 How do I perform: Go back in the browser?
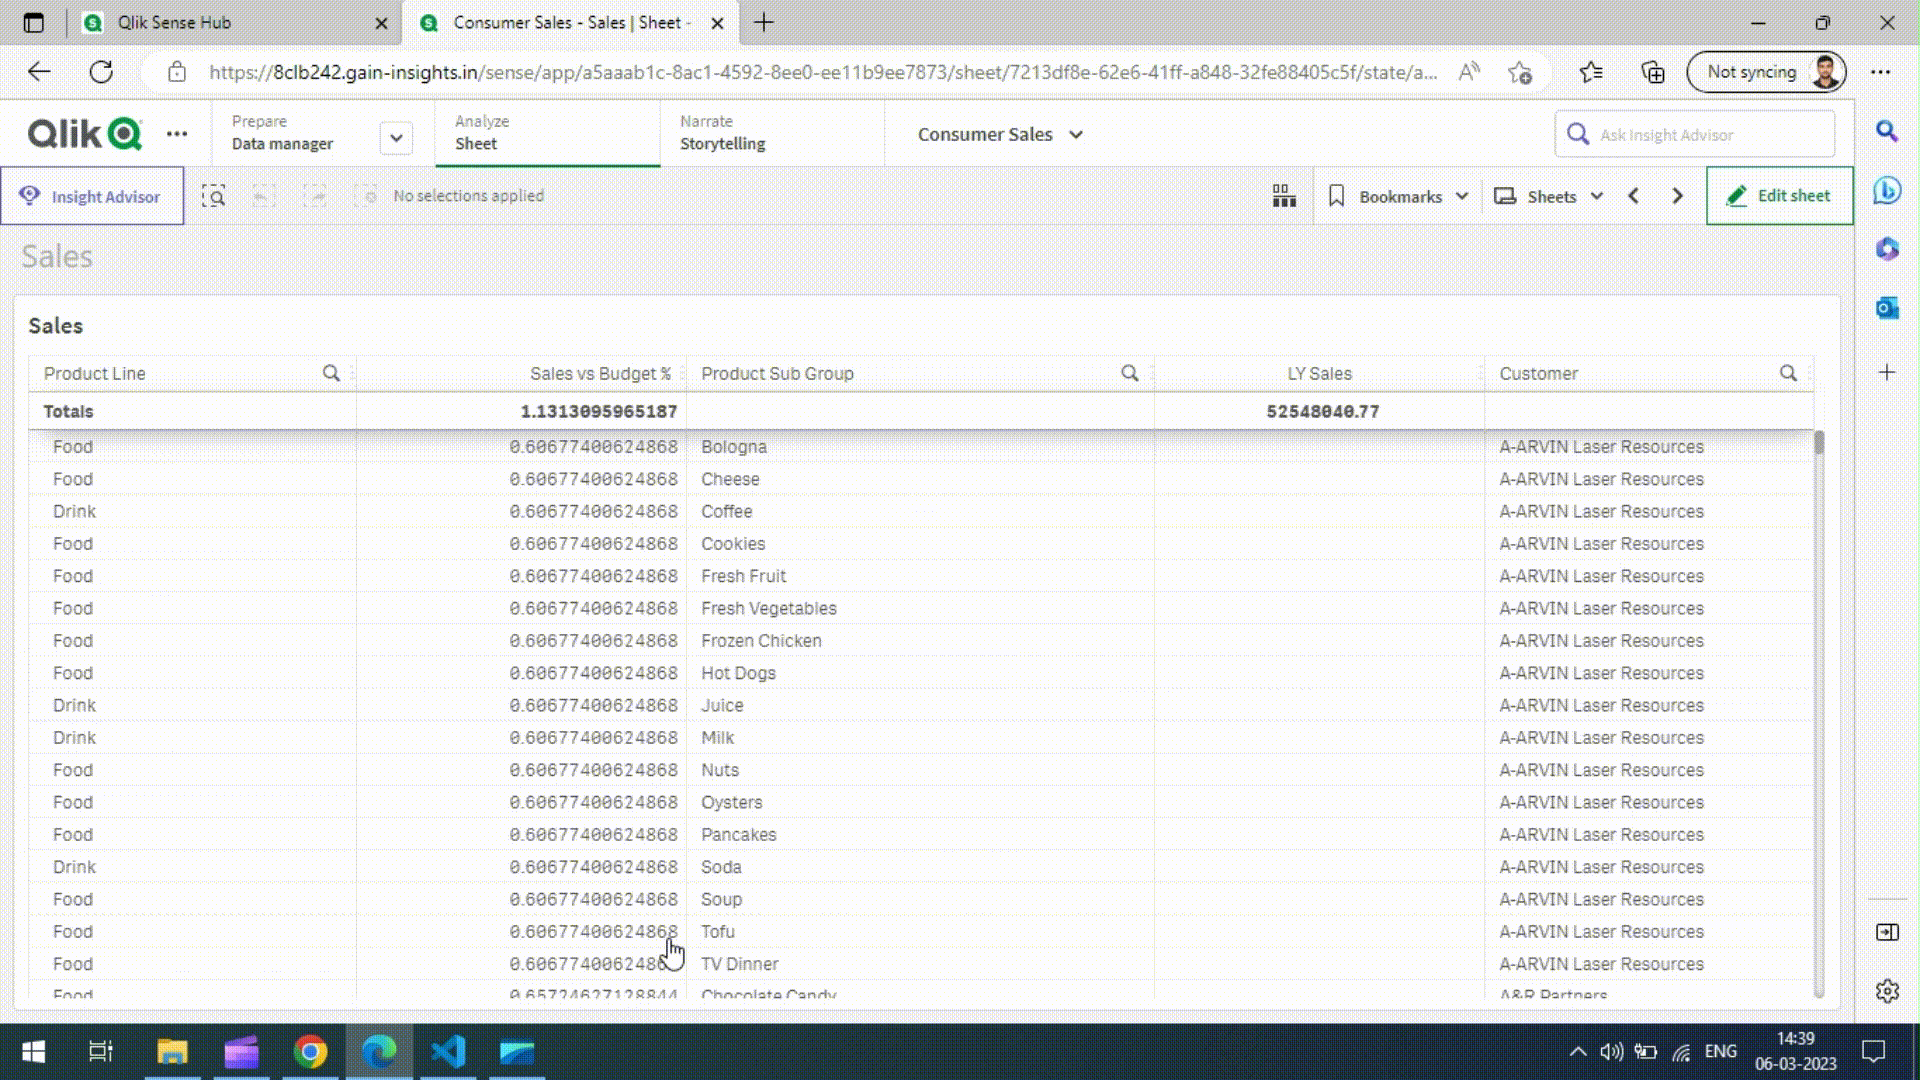tap(39, 72)
